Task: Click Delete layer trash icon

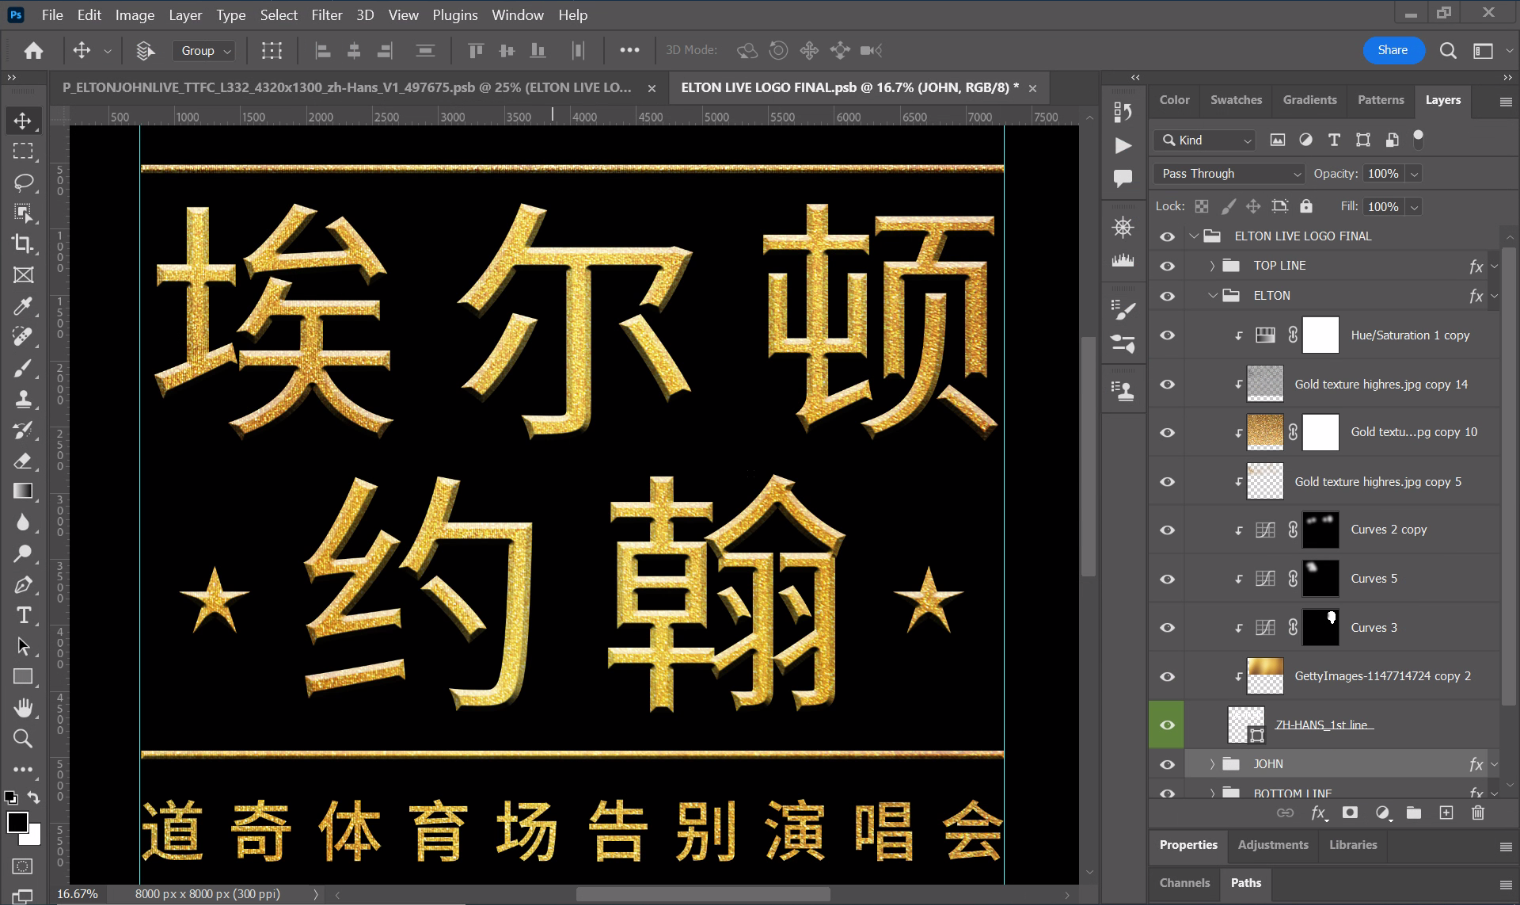Action: click(x=1478, y=813)
